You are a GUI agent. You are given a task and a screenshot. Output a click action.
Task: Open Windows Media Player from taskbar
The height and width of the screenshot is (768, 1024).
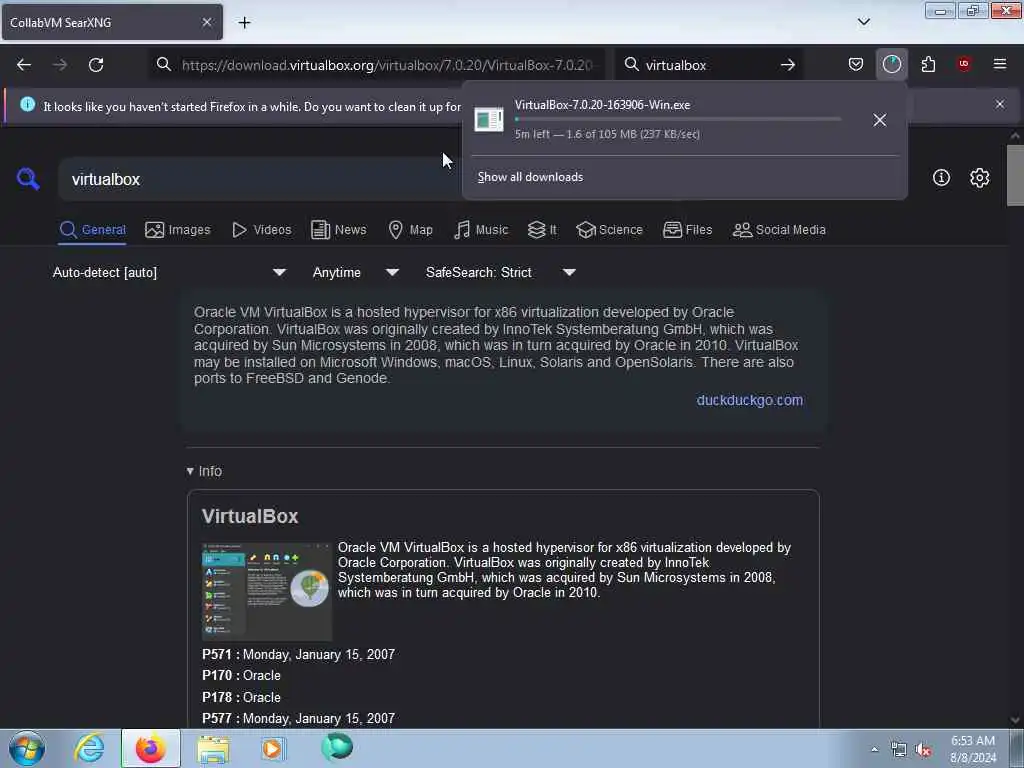[x=273, y=748]
